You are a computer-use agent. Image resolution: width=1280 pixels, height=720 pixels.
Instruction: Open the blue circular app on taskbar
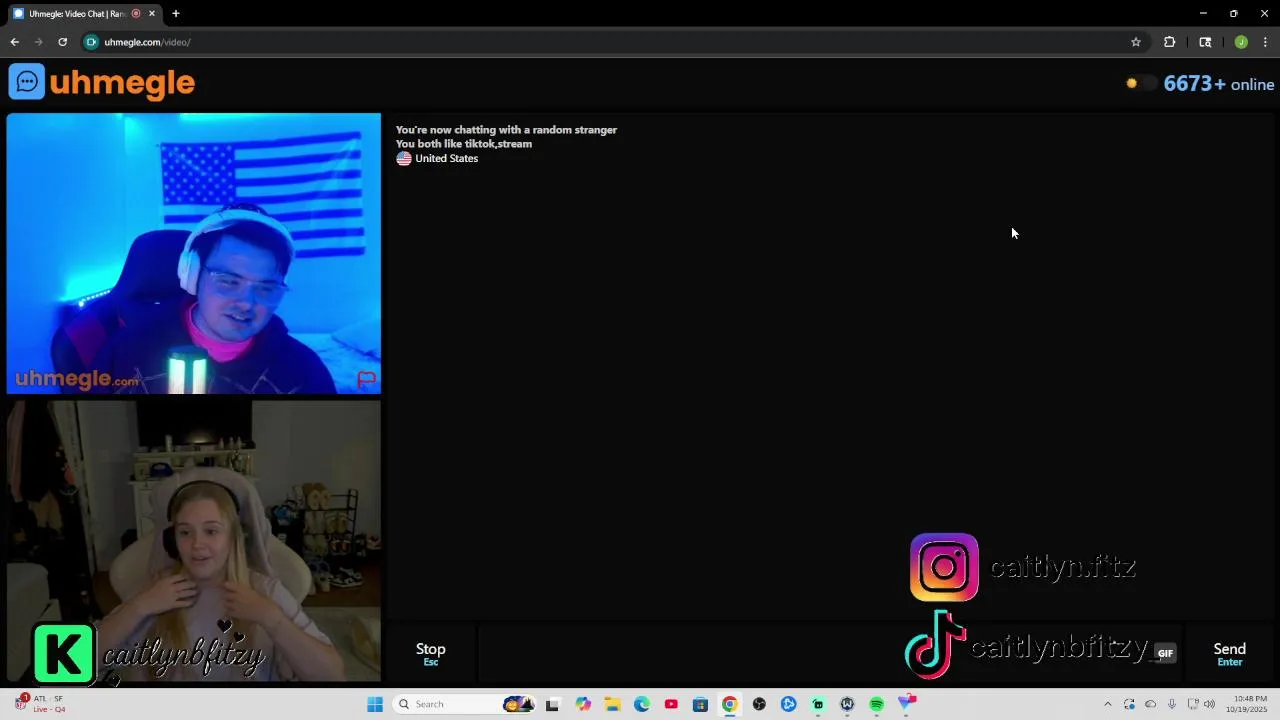(788, 704)
